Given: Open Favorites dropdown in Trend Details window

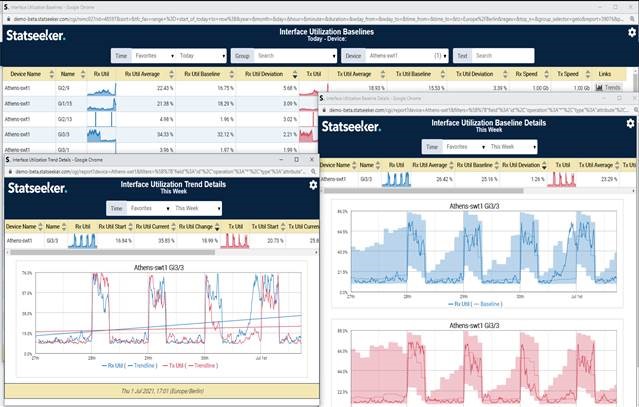Looking at the screenshot, I should coord(149,208).
